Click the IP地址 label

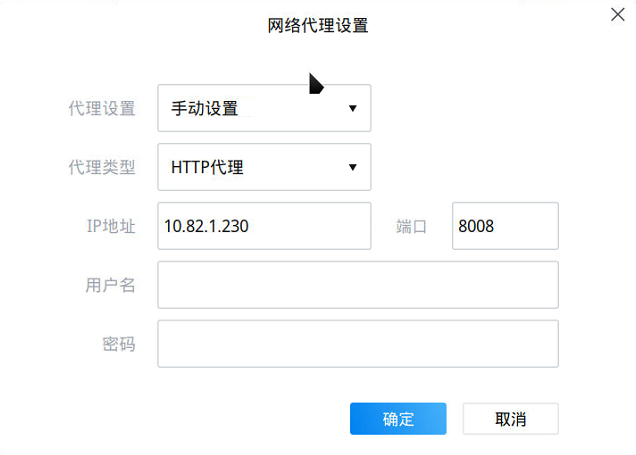[x=110, y=226]
